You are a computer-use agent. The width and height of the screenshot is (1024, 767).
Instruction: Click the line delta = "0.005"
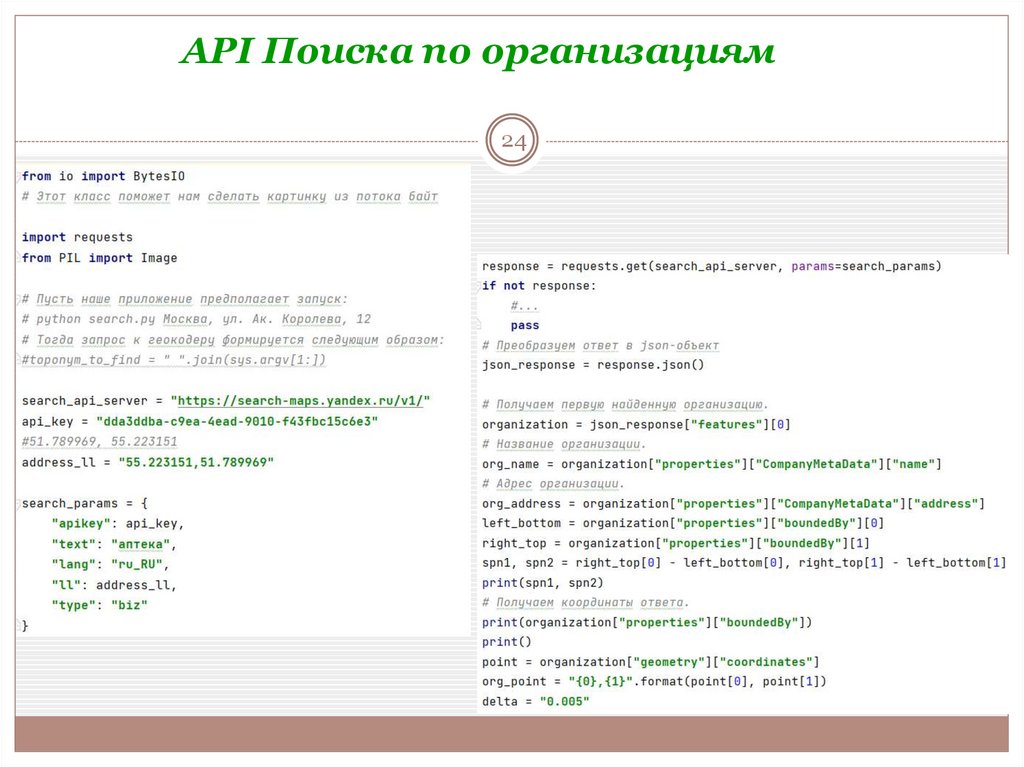(x=536, y=702)
